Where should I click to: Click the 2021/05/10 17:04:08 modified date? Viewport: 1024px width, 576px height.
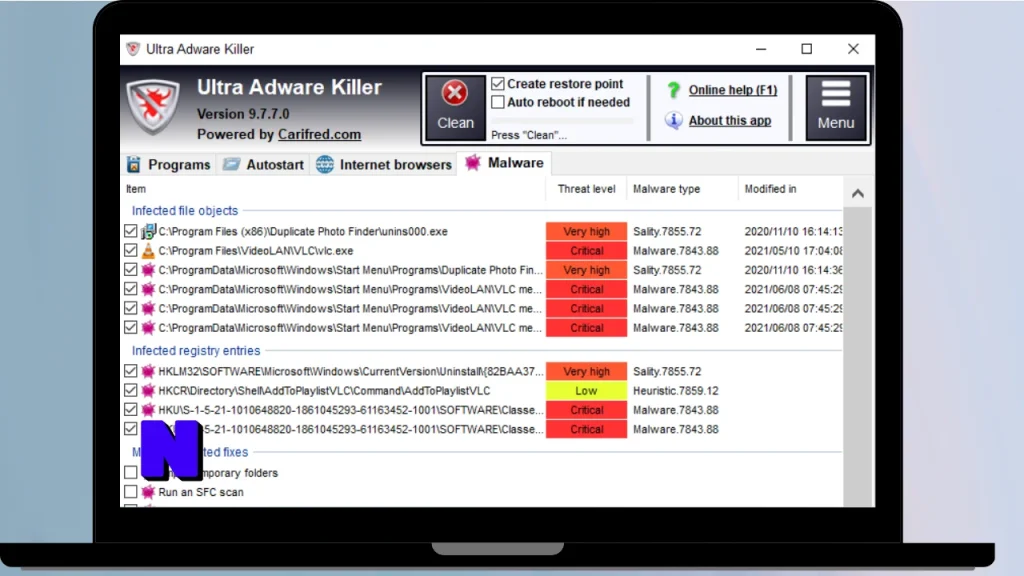pos(793,251)
